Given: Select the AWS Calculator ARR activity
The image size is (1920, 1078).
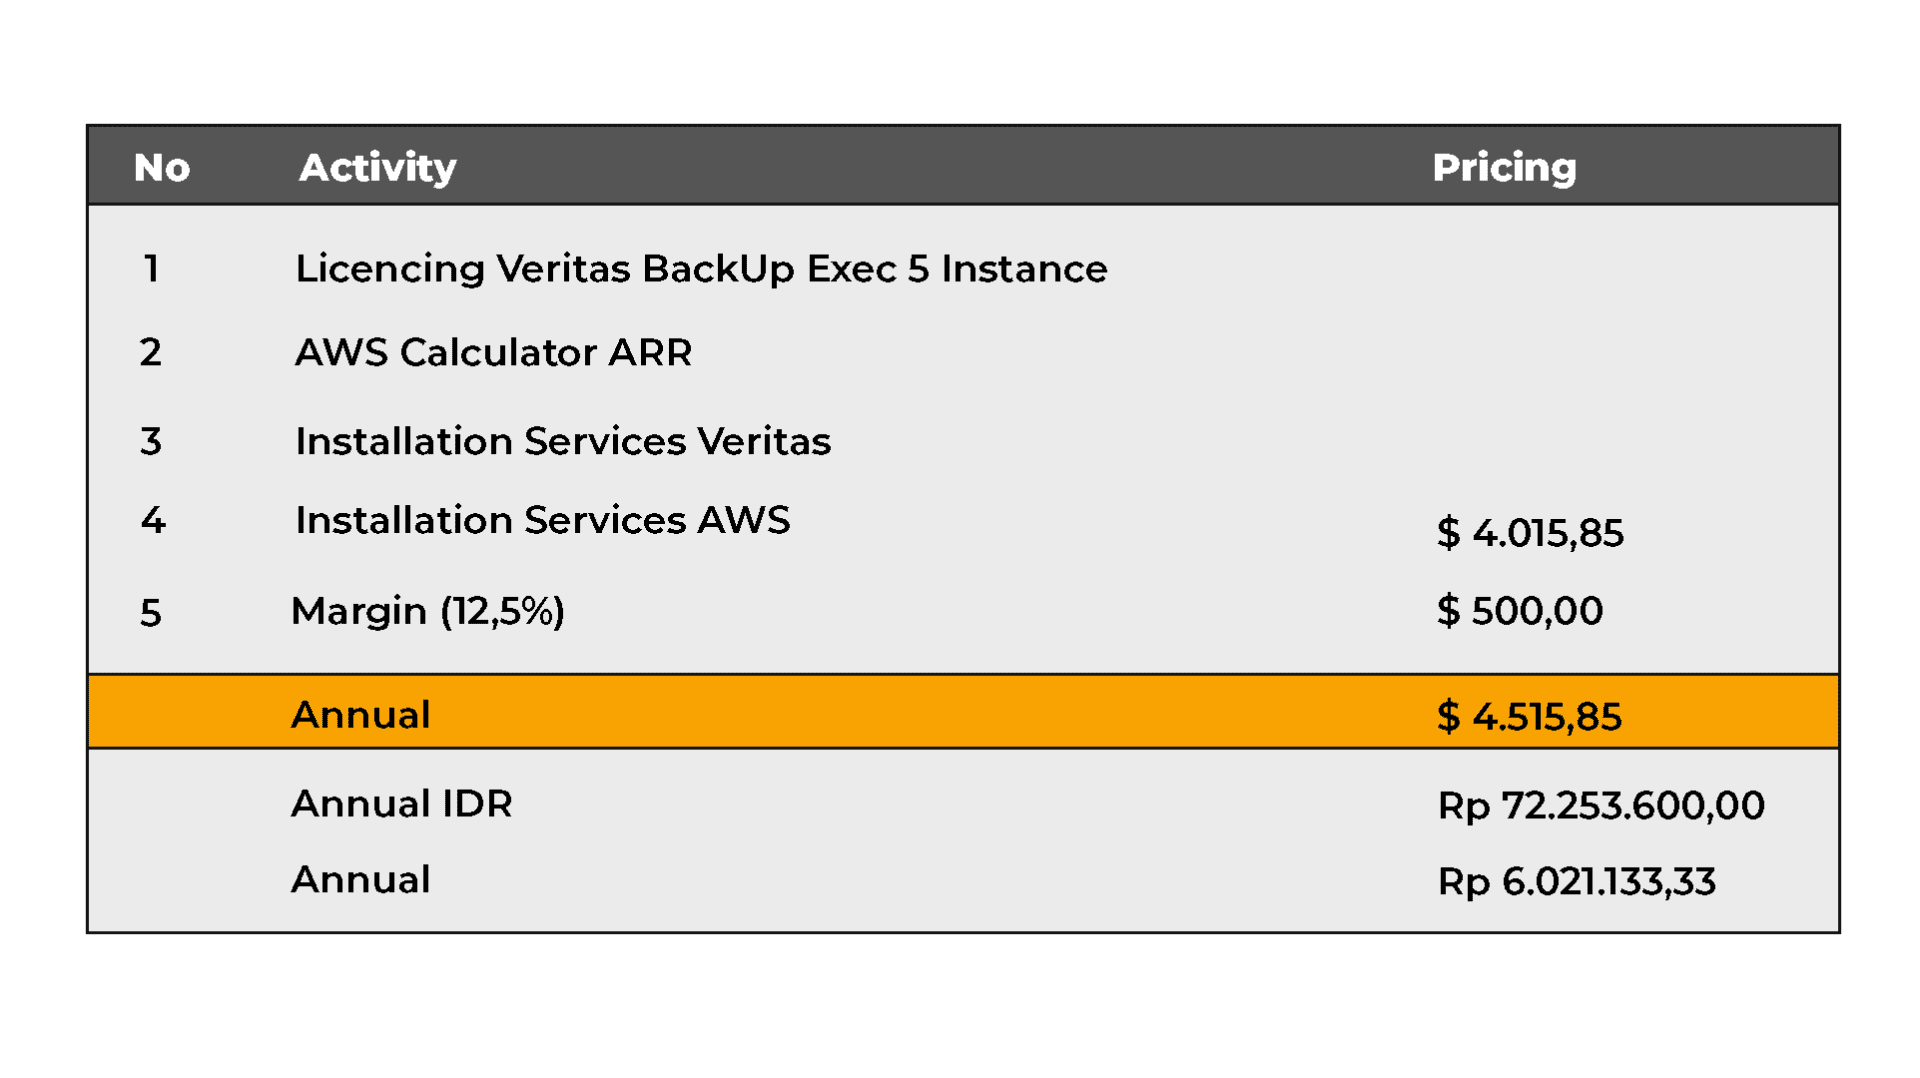Looking at the screenshot, I should (x=493, y=353).
